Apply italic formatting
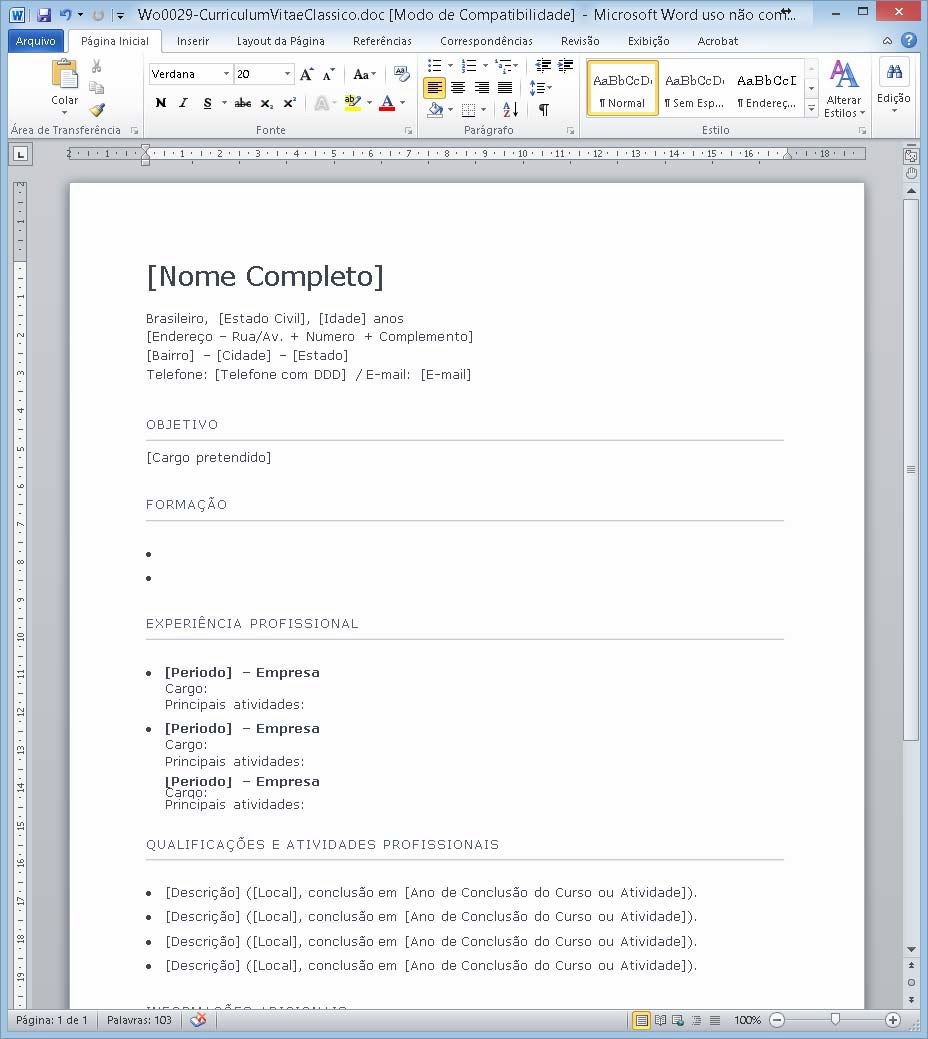The width and height of the screenshot is (928, 1039). [183, 102]
